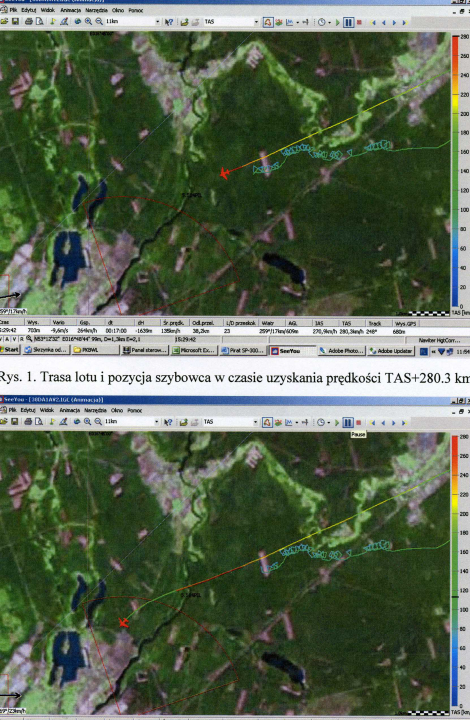Stop animation with upper red stop button
This screenshot has width=470, height=720.
click(359, 22)
